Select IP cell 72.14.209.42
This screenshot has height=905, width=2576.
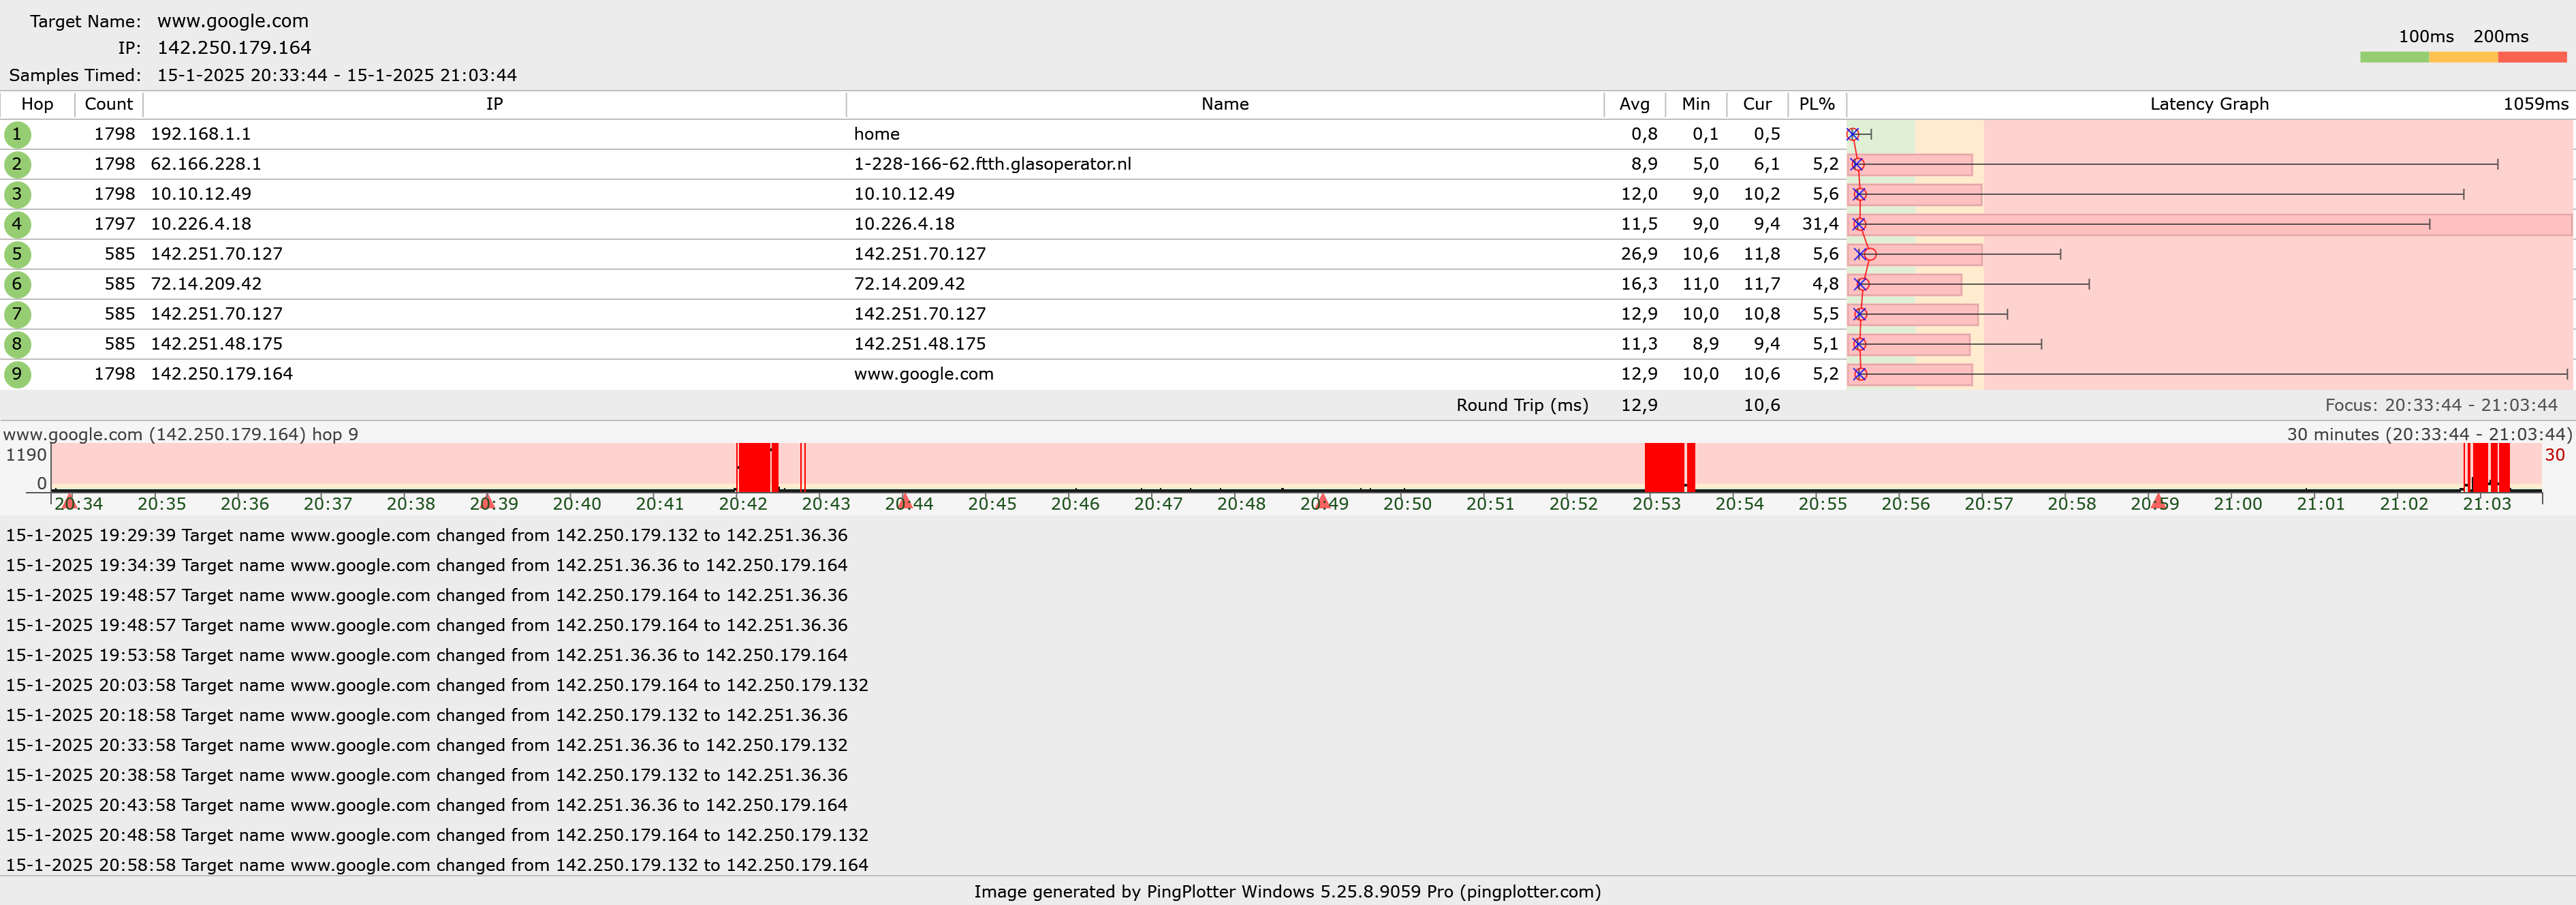pos(206,284)
